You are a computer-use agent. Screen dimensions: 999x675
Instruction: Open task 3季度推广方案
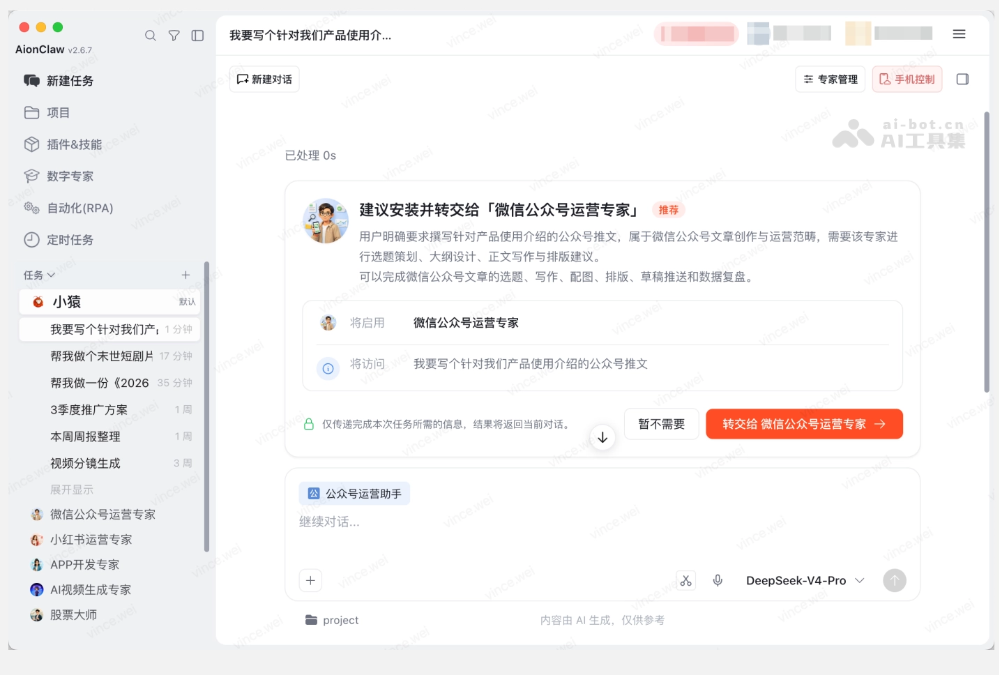click(x=110, y=409)
